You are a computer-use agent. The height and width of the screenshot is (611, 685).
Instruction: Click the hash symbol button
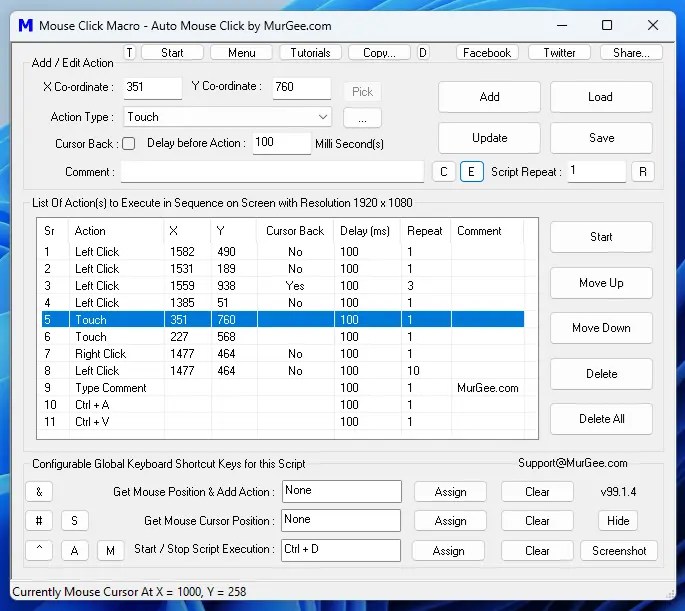(x=39, y=521)
